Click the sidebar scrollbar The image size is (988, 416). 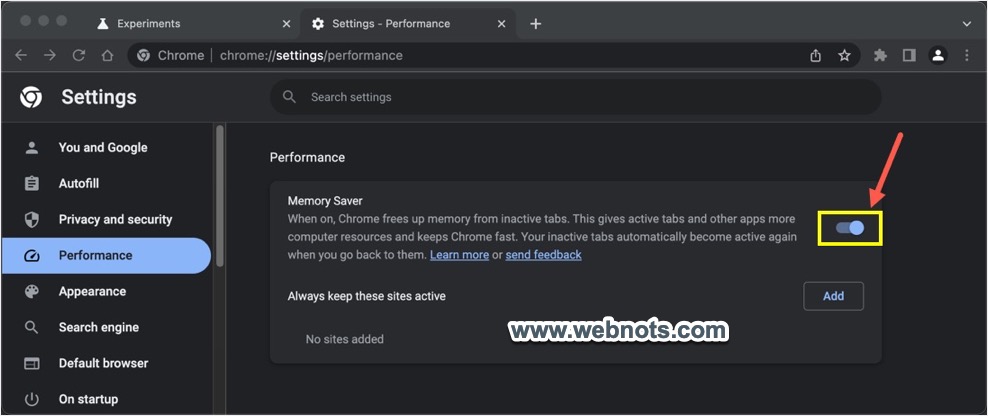pos(219,195)
